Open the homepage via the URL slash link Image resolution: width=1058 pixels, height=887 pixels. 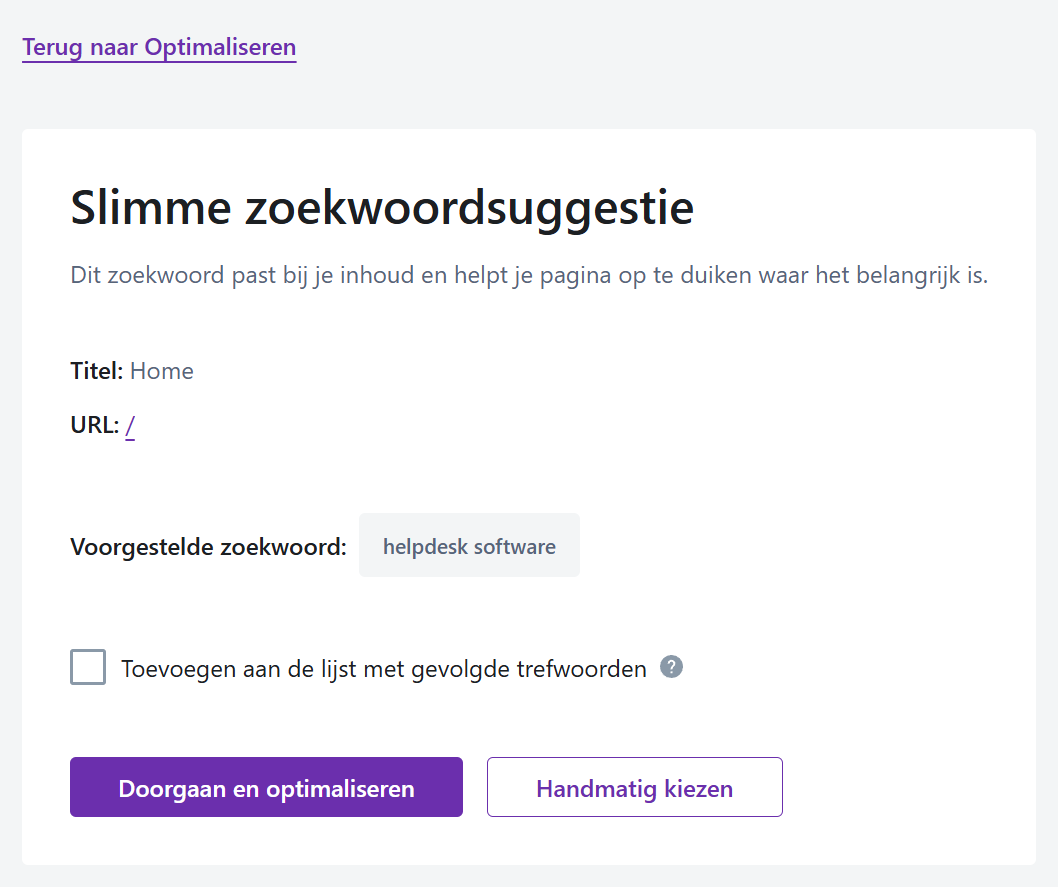click(130, 424)
